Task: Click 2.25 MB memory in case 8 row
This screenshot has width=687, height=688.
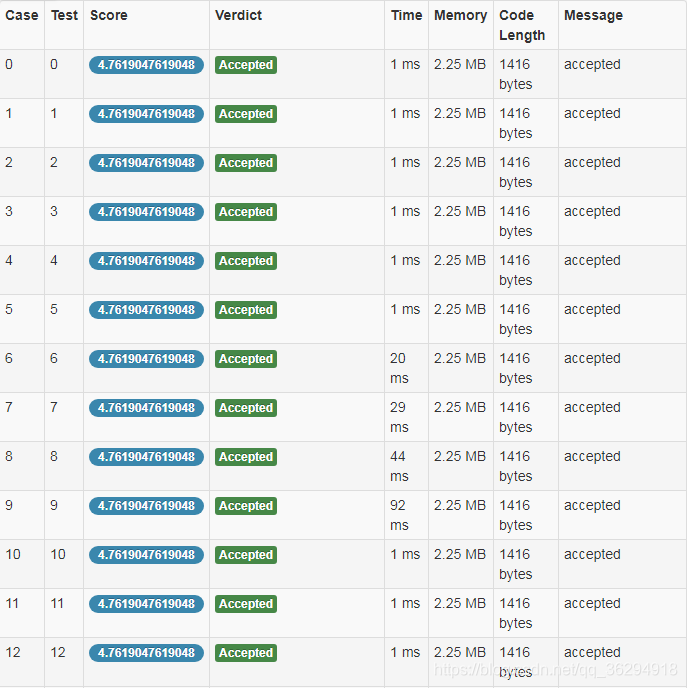Action: point(460,456)
